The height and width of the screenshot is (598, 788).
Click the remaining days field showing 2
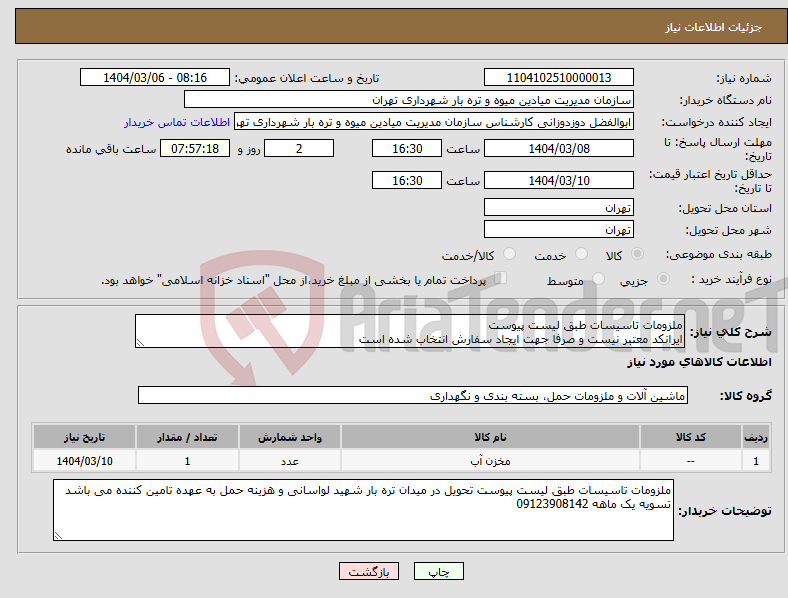point(299,148)
